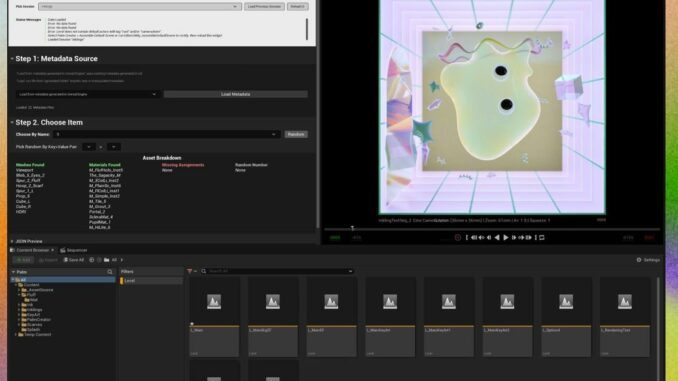Jump to the start of the sequence
The height and width of the screenshot is (381, 678).
[474, 237]
